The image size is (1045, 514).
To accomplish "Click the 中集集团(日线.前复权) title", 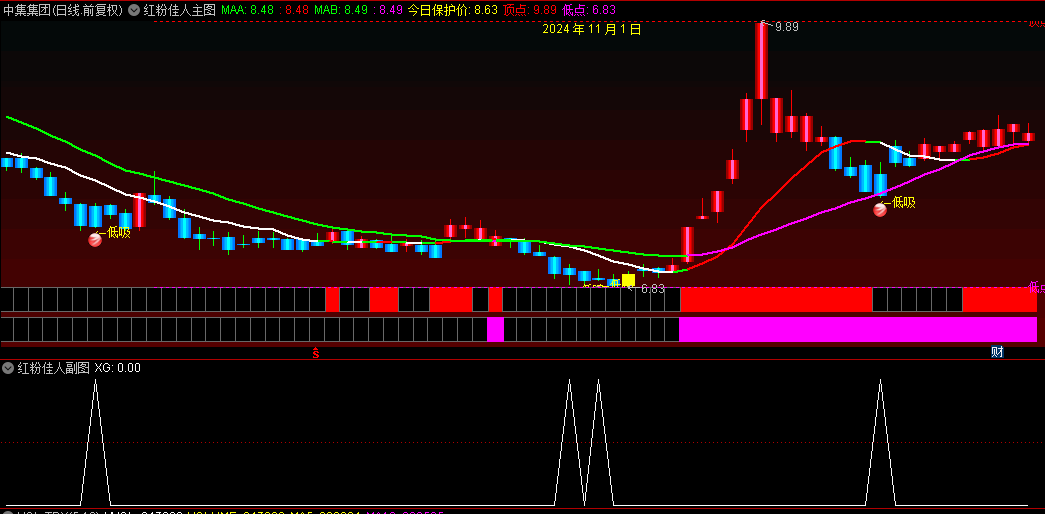I will point(63,10).
